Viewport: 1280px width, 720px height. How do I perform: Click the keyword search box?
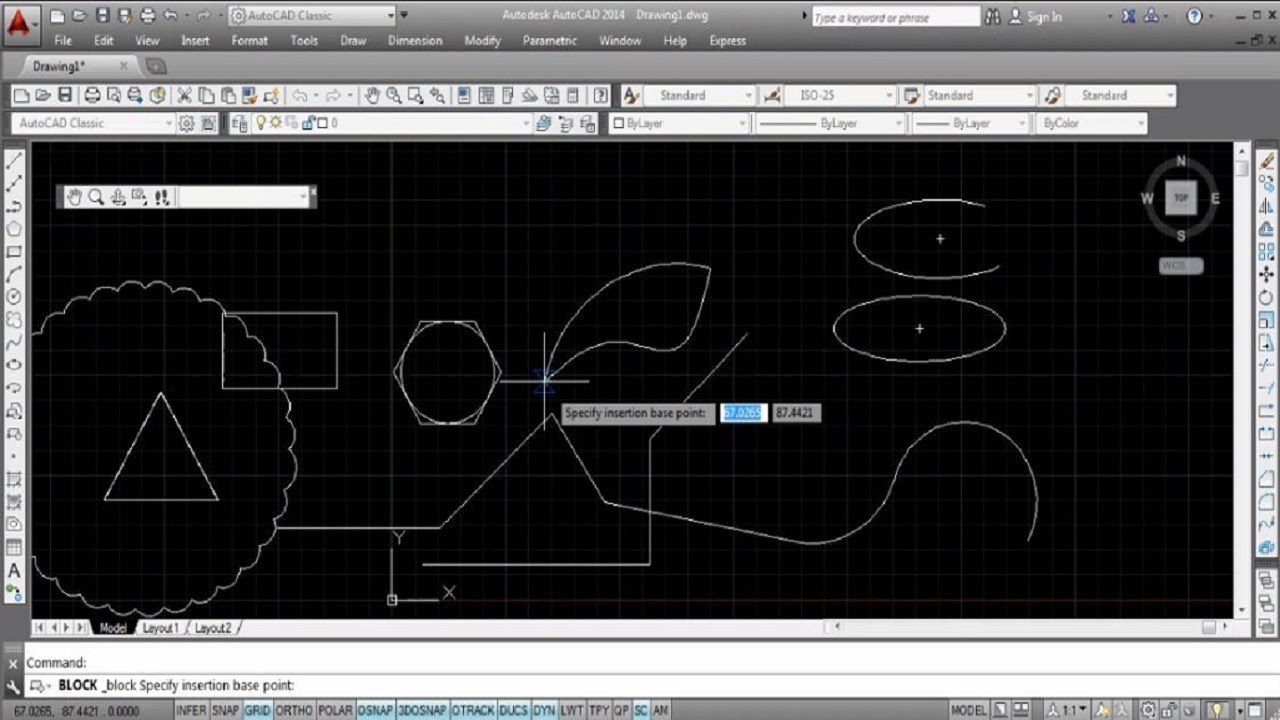pyautogui.click(x=894, y=17)
